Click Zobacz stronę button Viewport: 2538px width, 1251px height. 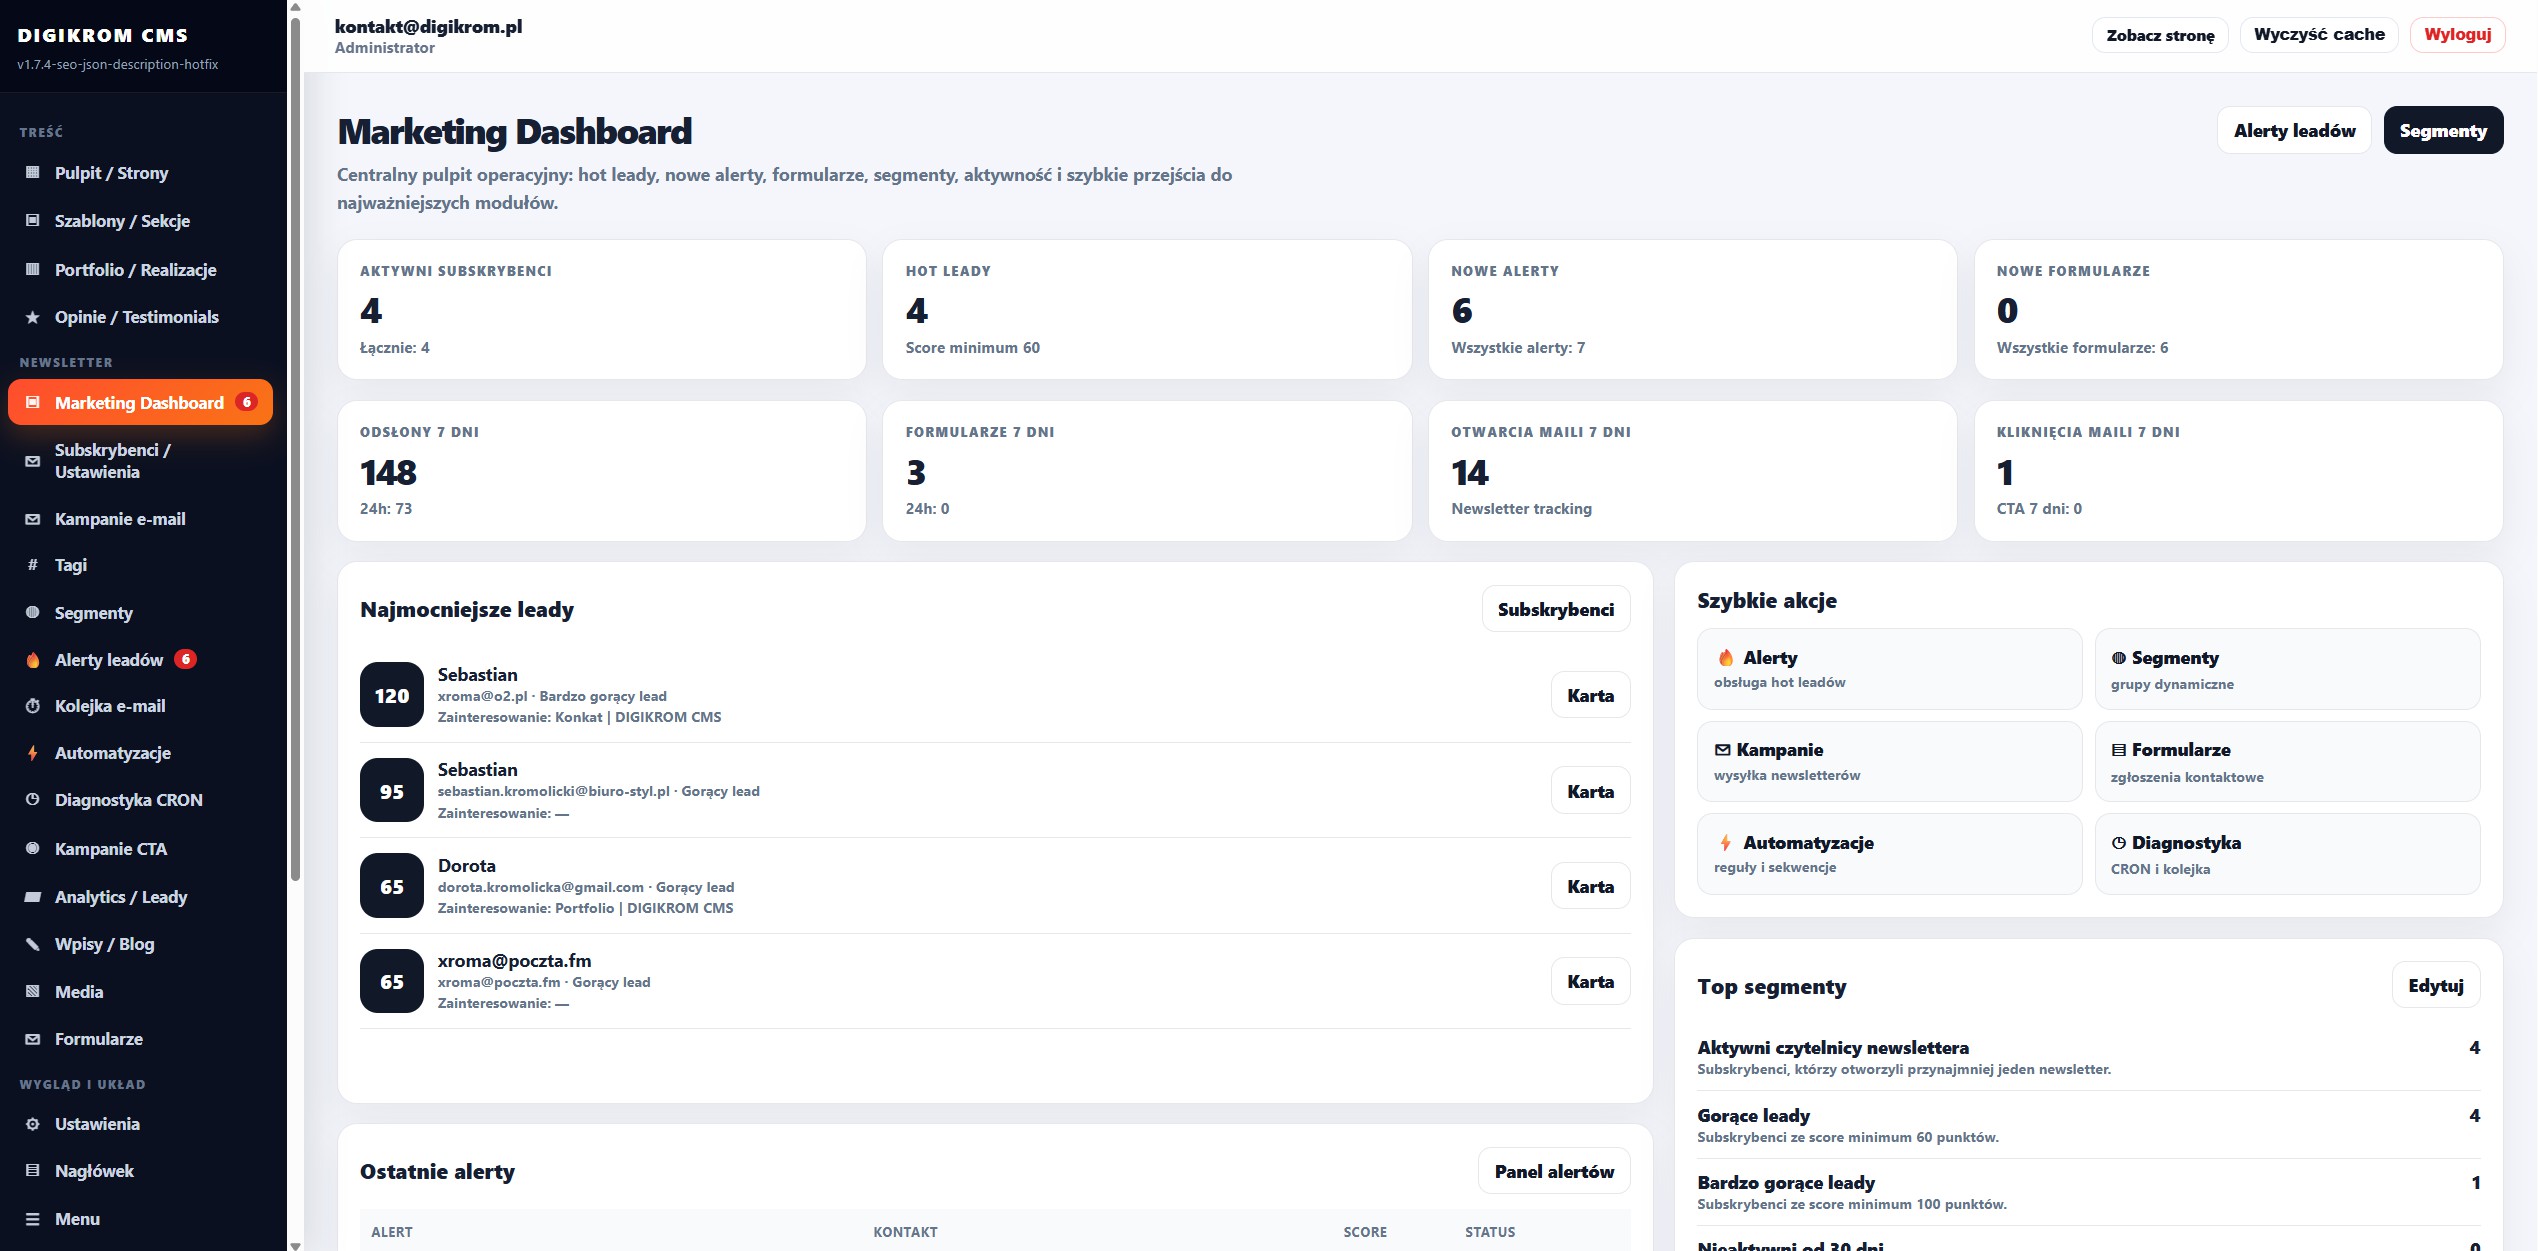pyautogui.click(x=2160, y=35)
